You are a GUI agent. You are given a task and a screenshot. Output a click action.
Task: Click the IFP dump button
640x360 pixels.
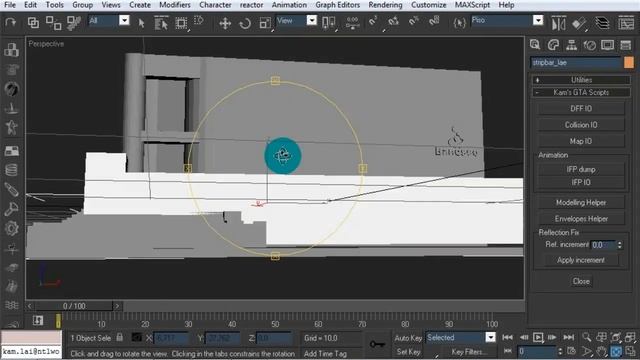coord(581,169)
